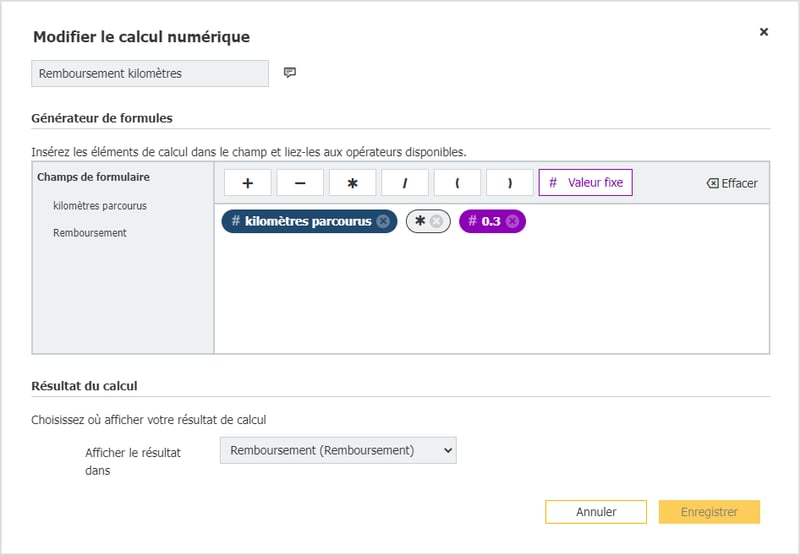Viewport: 800px width, 555px height.
Task: Add a closing parenthesis to formula
Action: (x=509, y=183)
